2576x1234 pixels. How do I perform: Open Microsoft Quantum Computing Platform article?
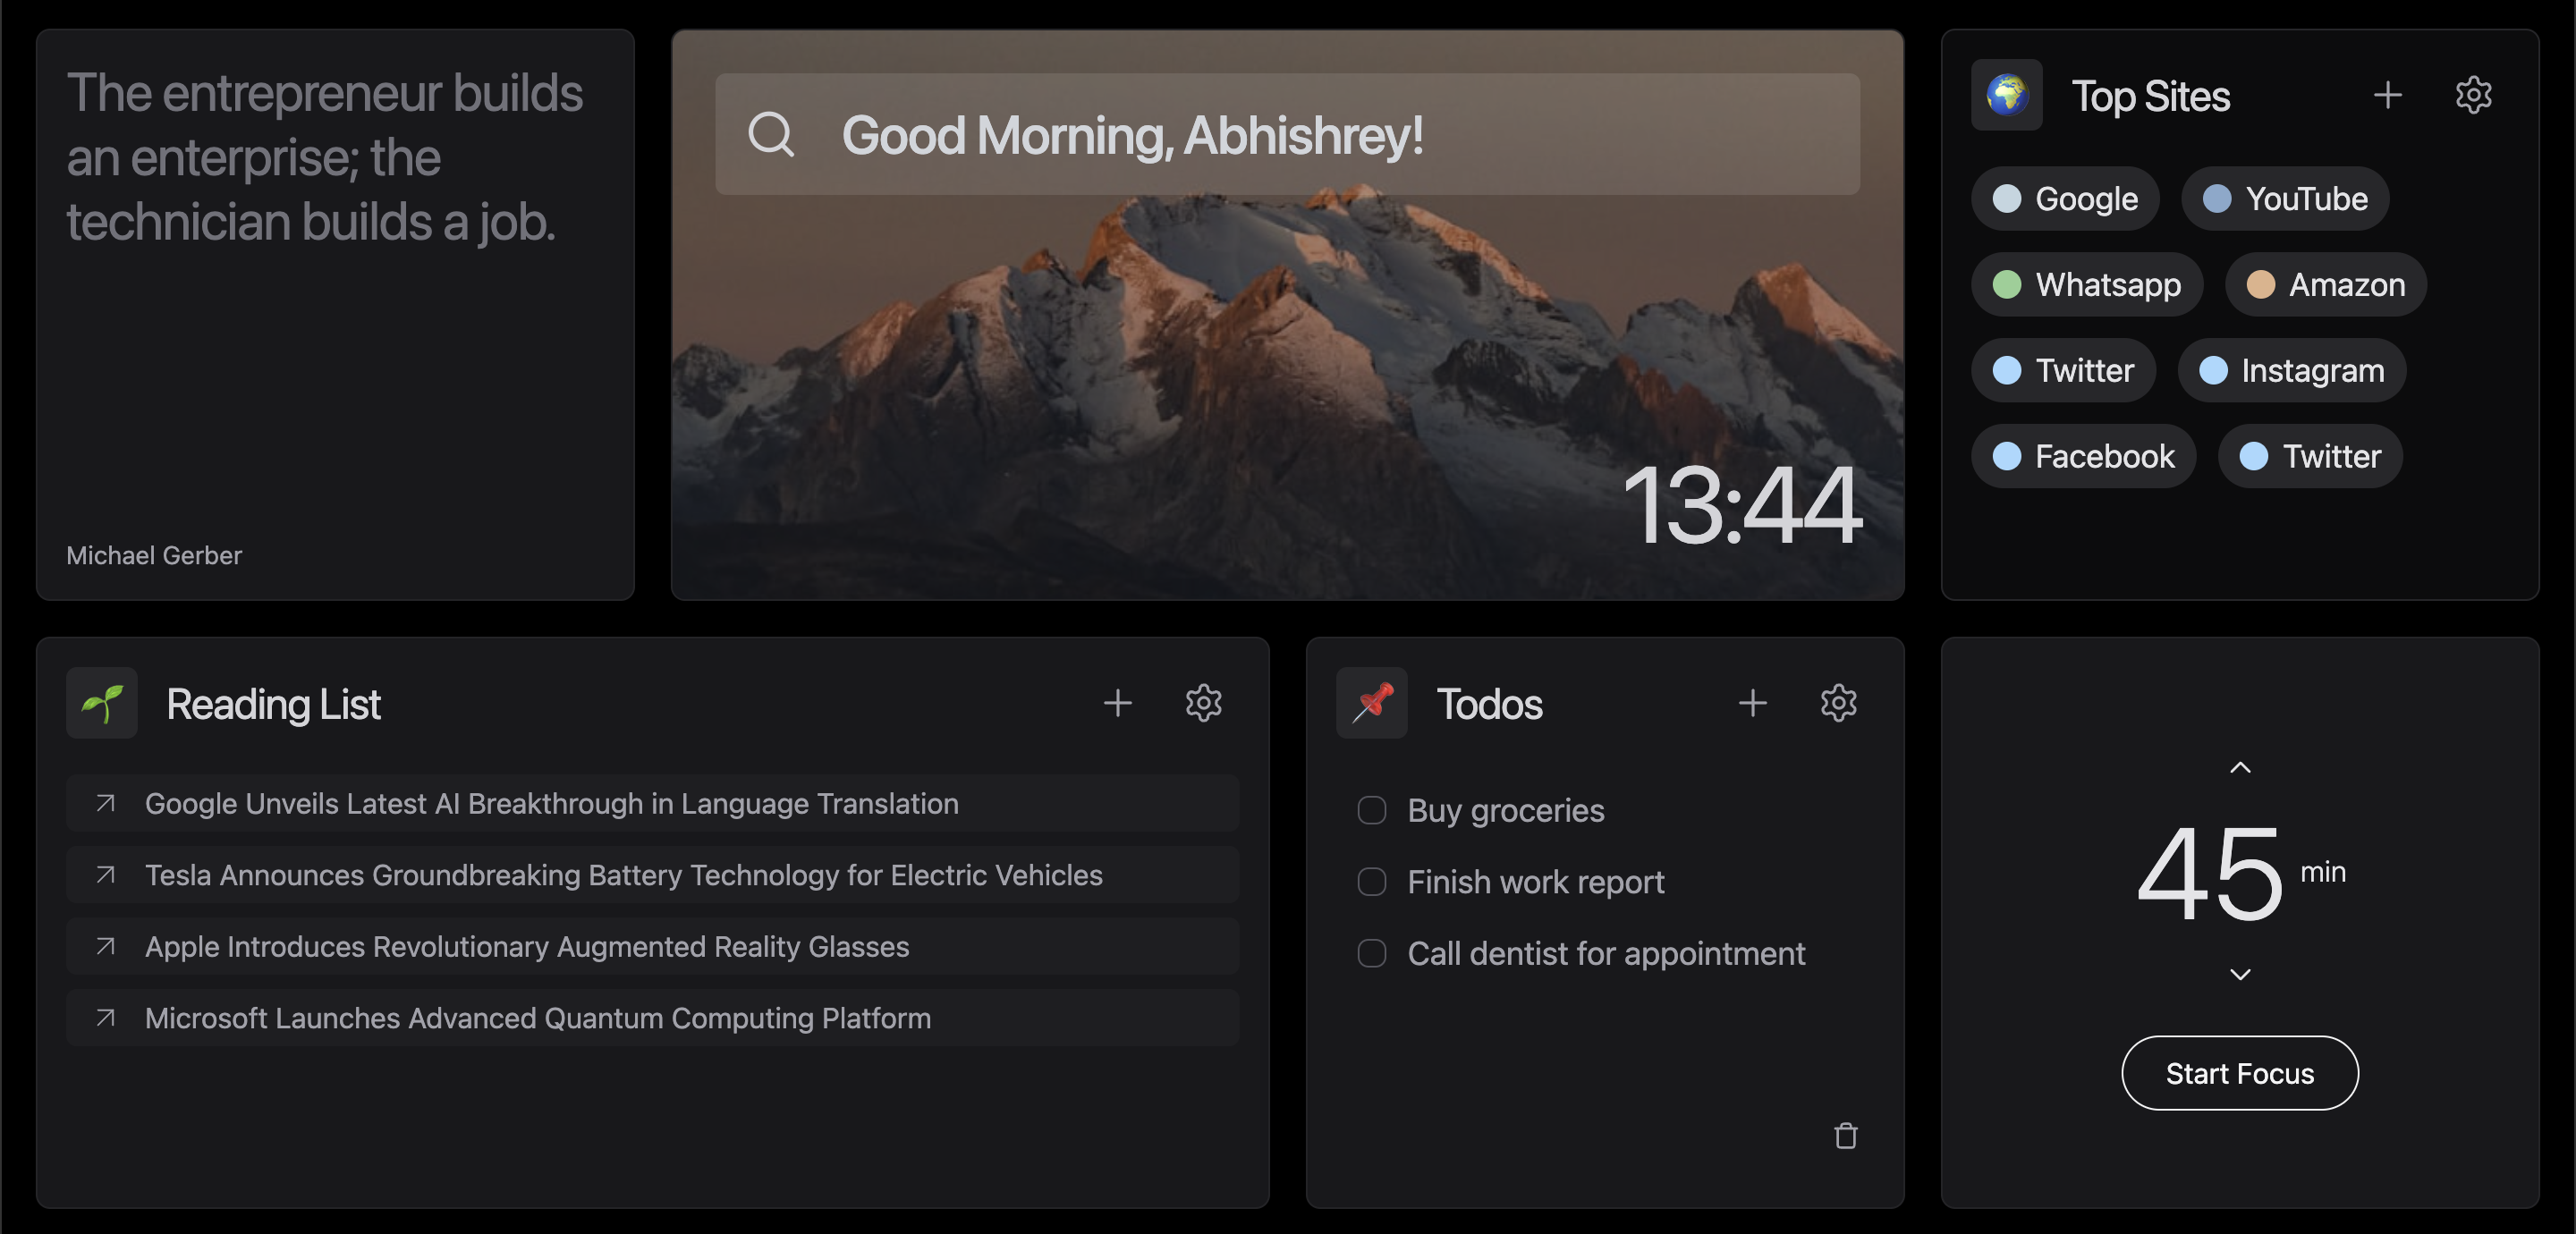point(652,1018)
